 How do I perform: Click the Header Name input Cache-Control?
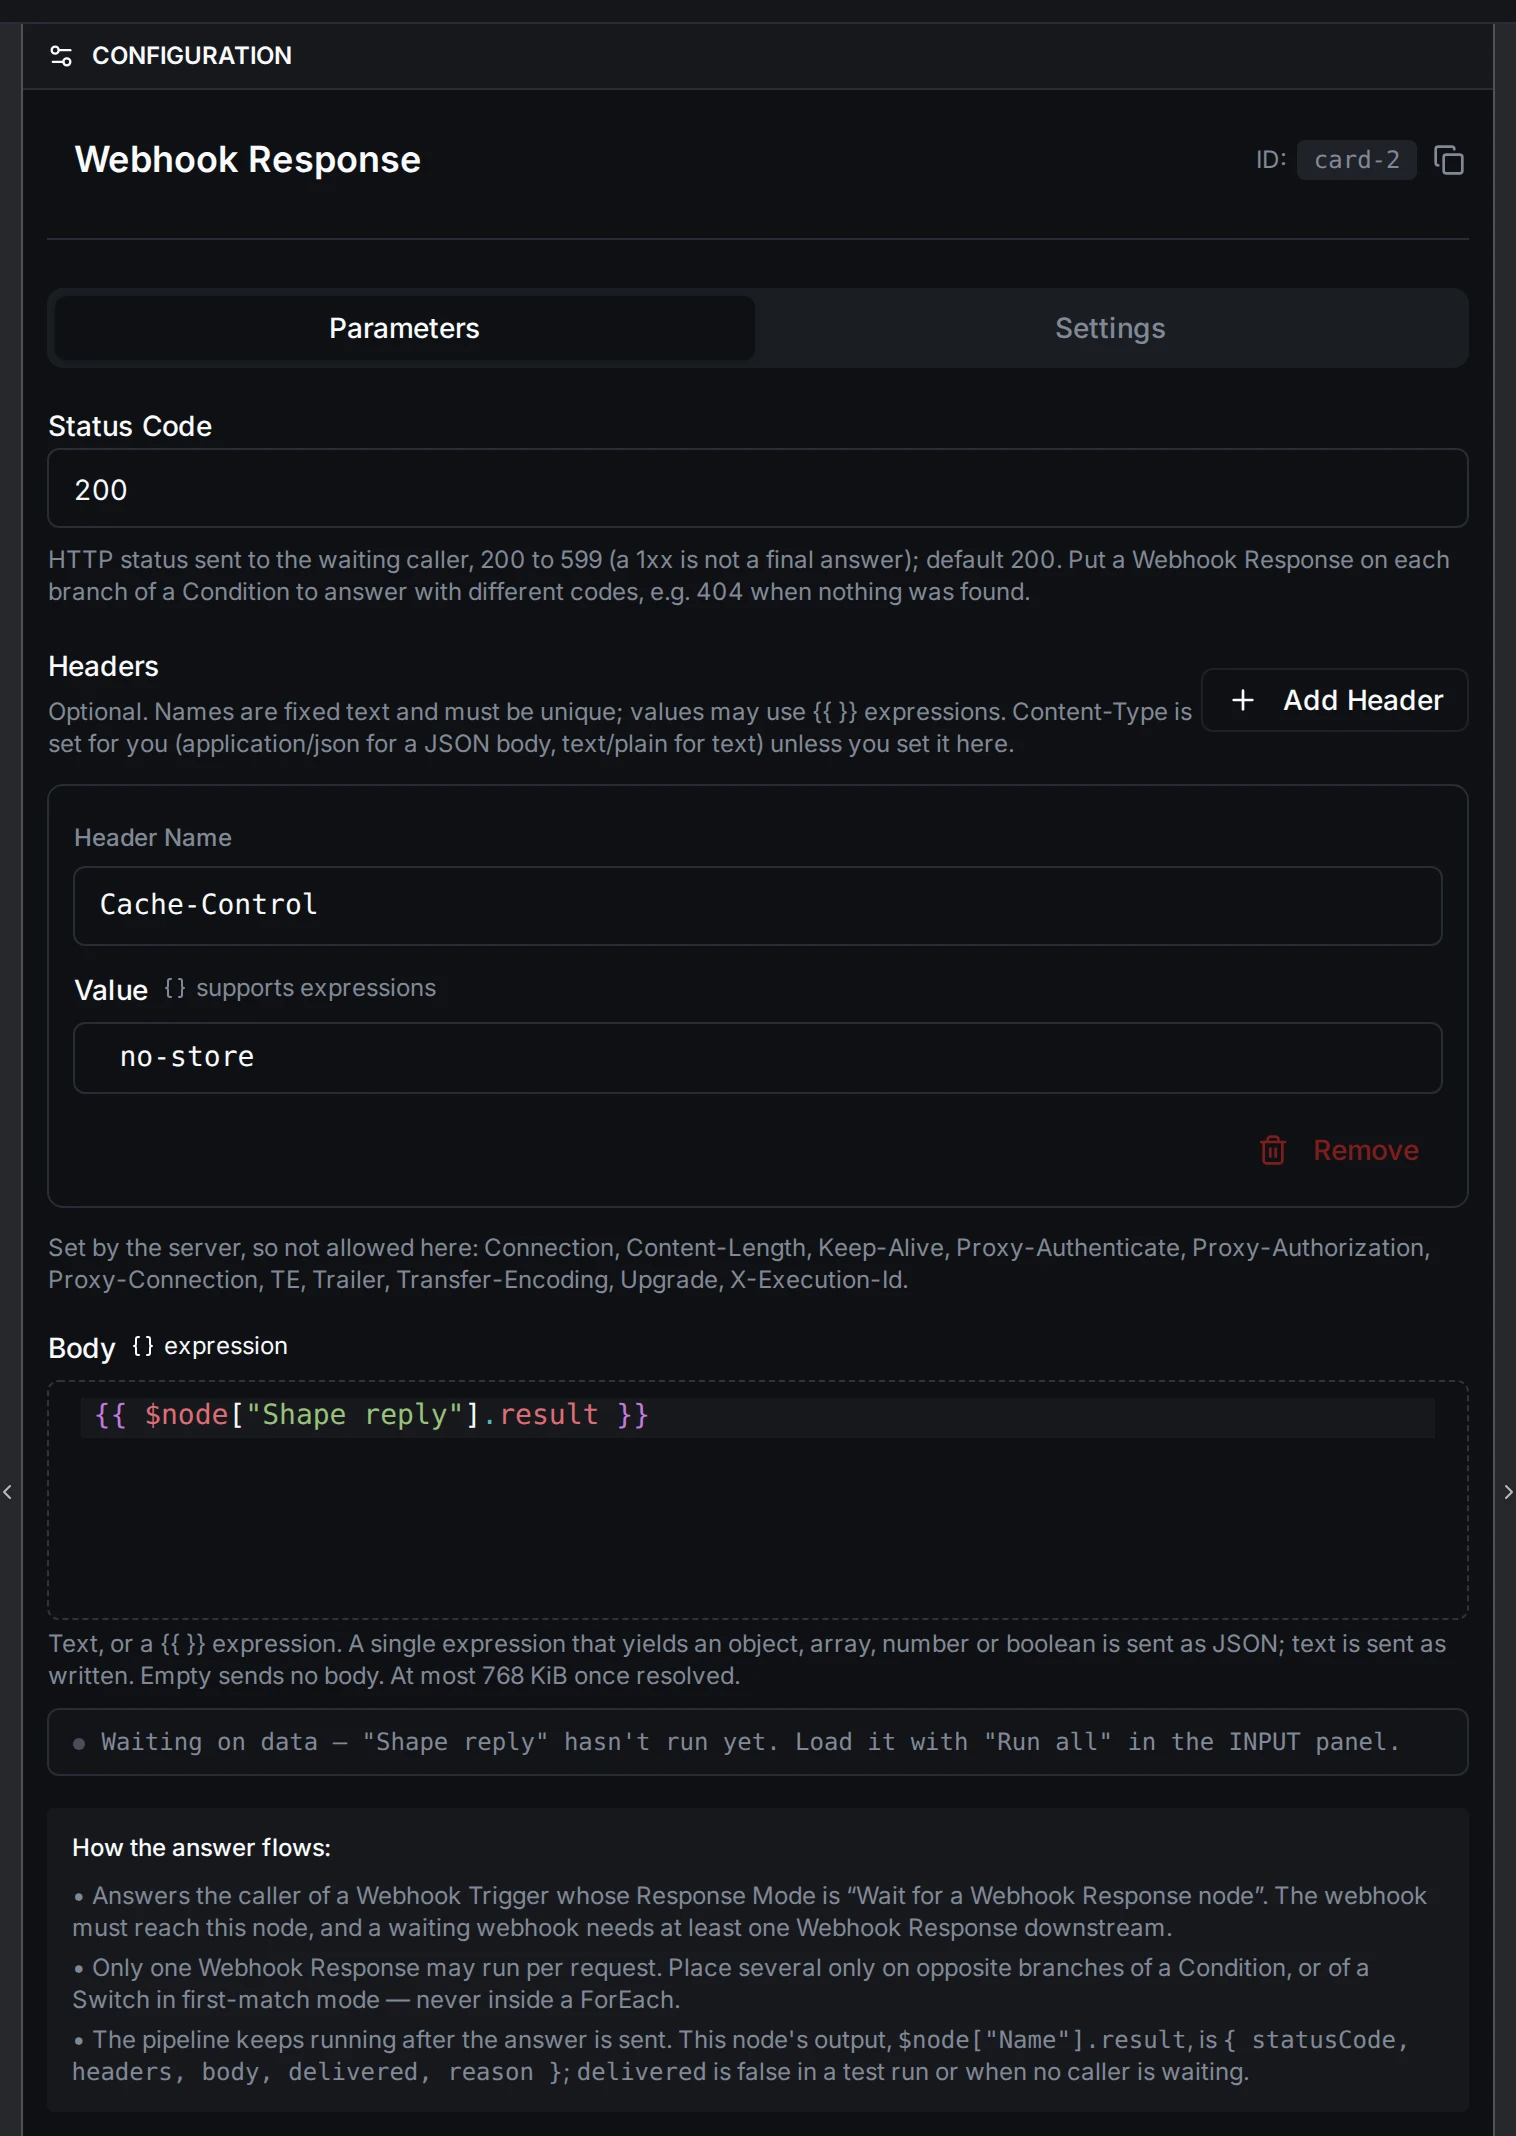point(757,905)
